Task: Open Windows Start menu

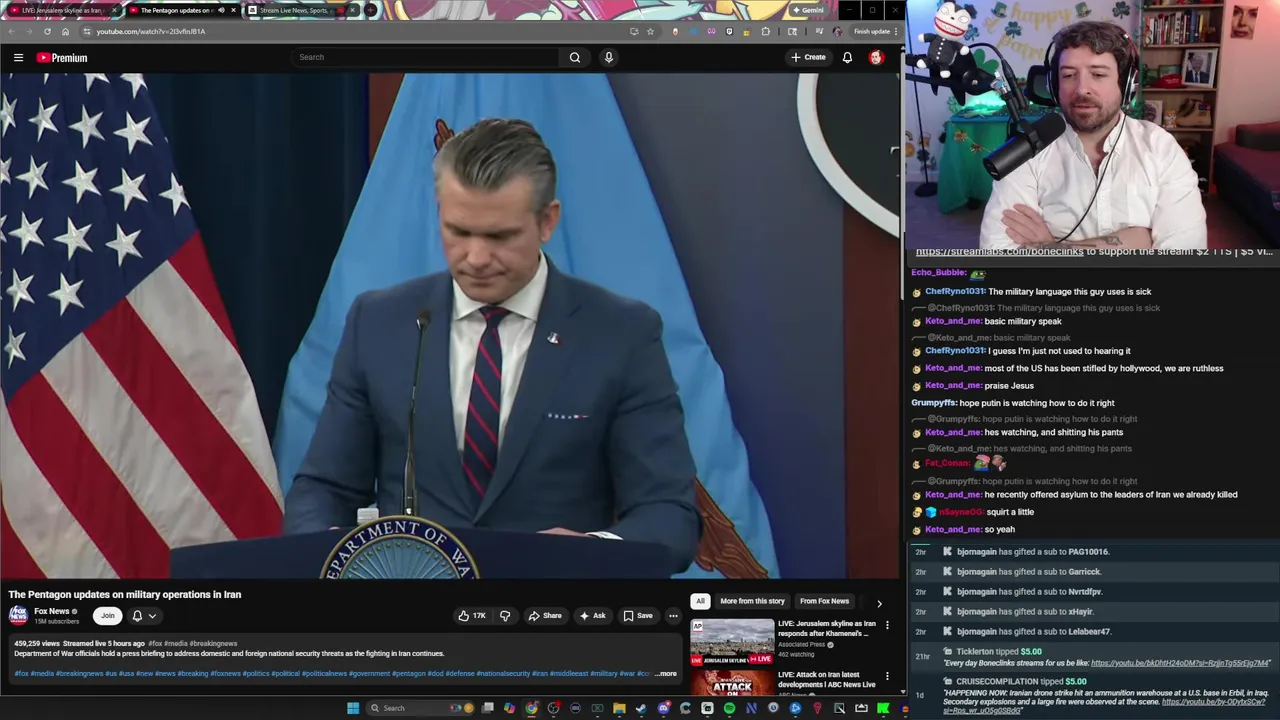Action: pos(352,708)
